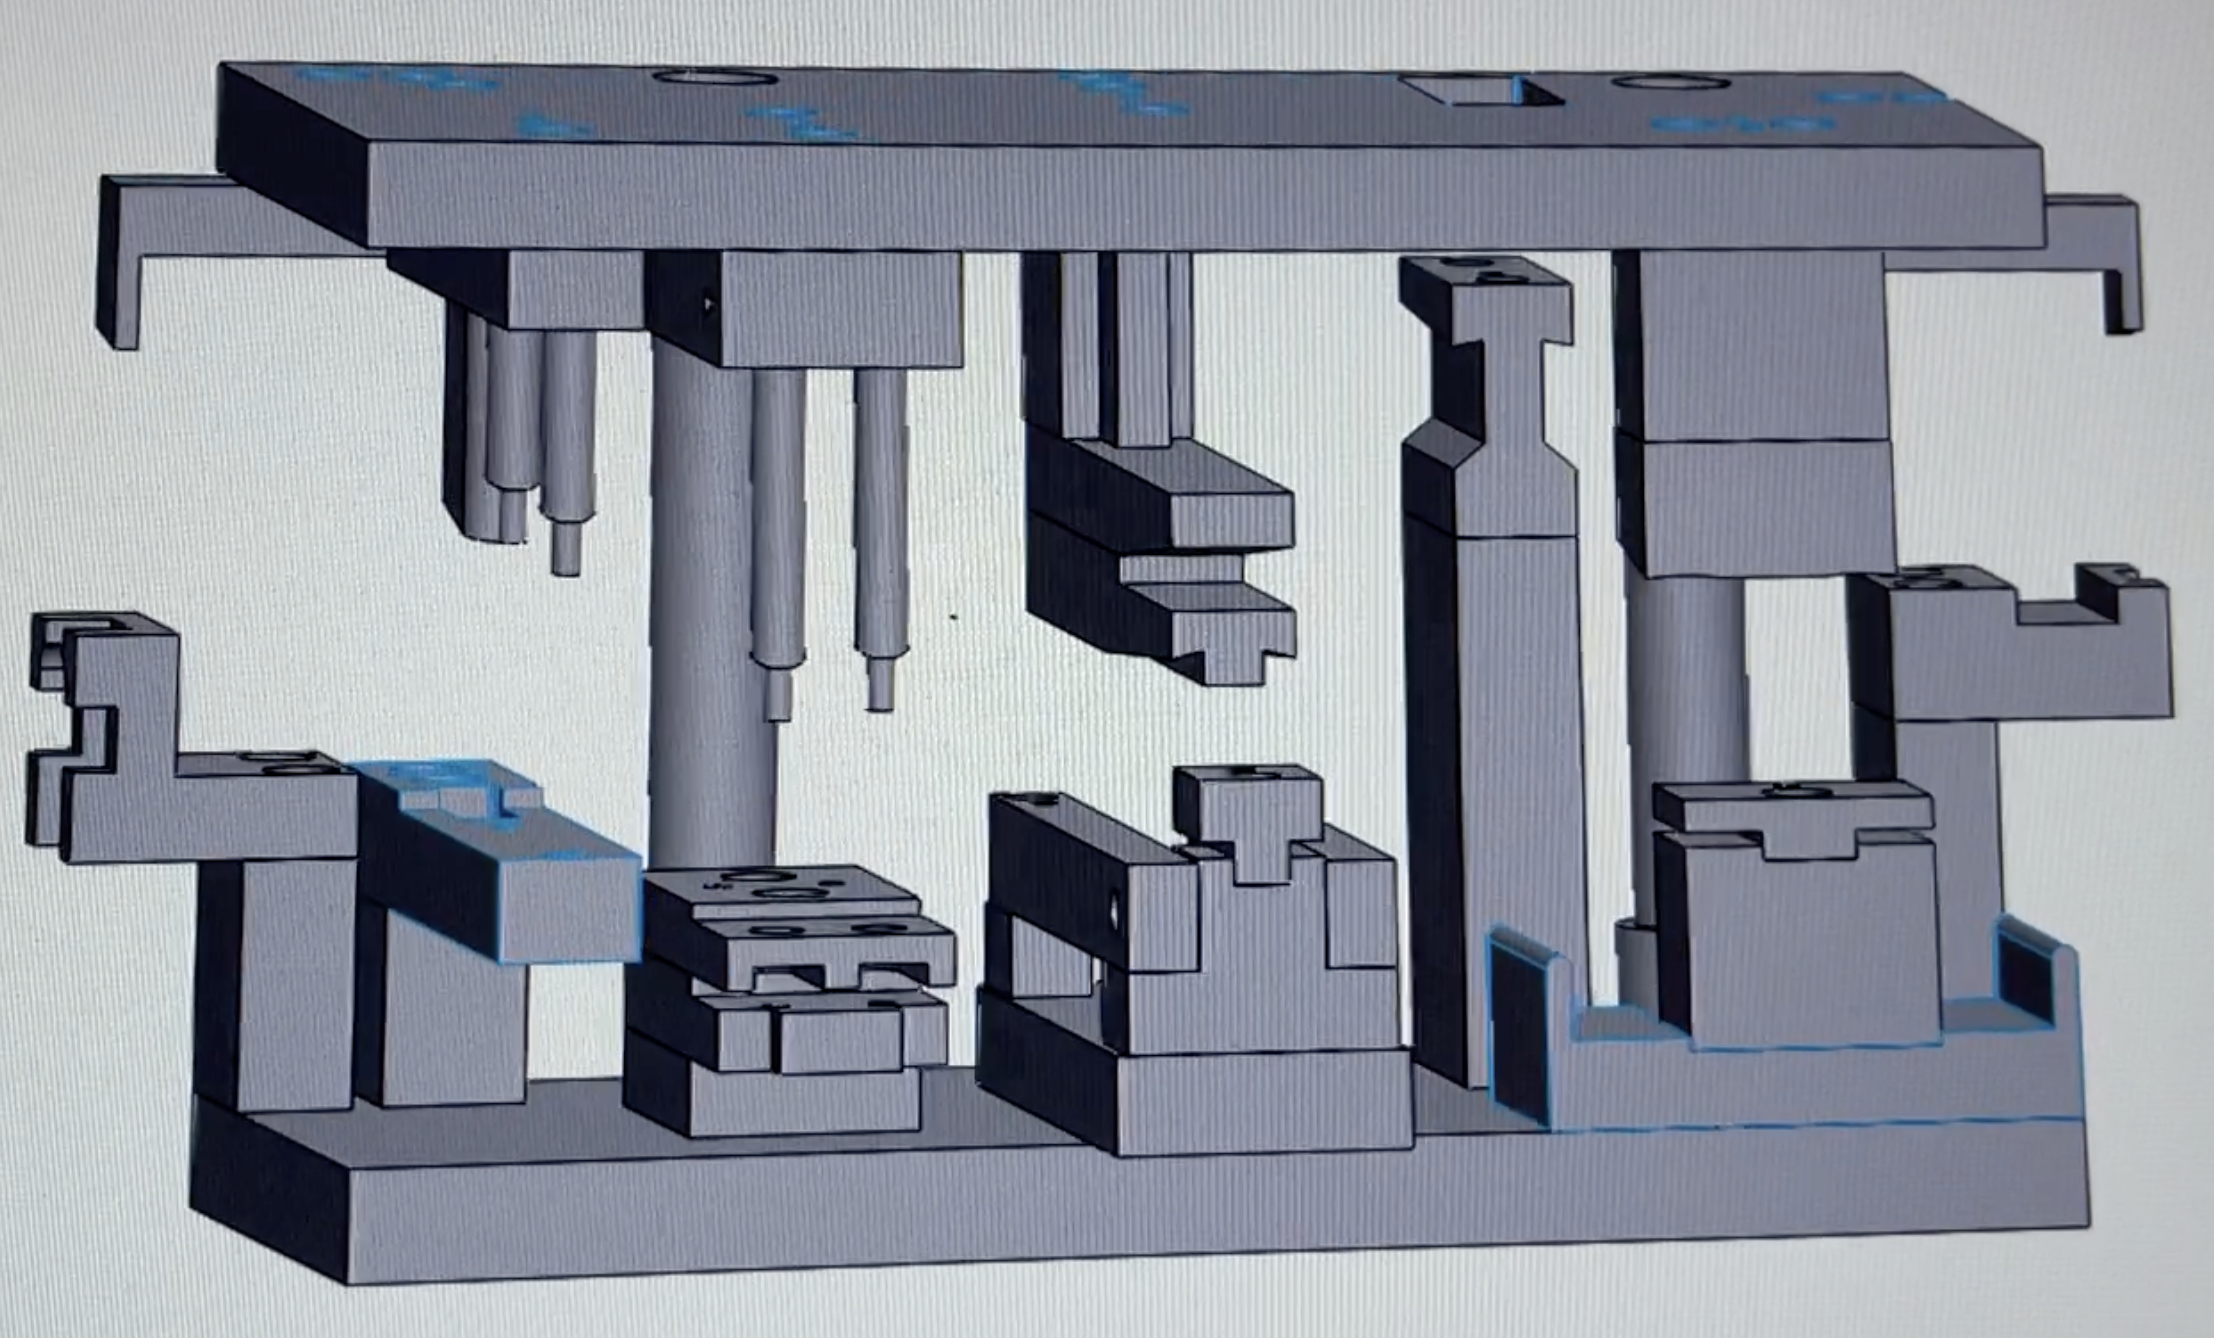Select the stacked slotted plates beneath guide pillar
This screenshot has height=1338, width=2214.
tap(790, 1000)
